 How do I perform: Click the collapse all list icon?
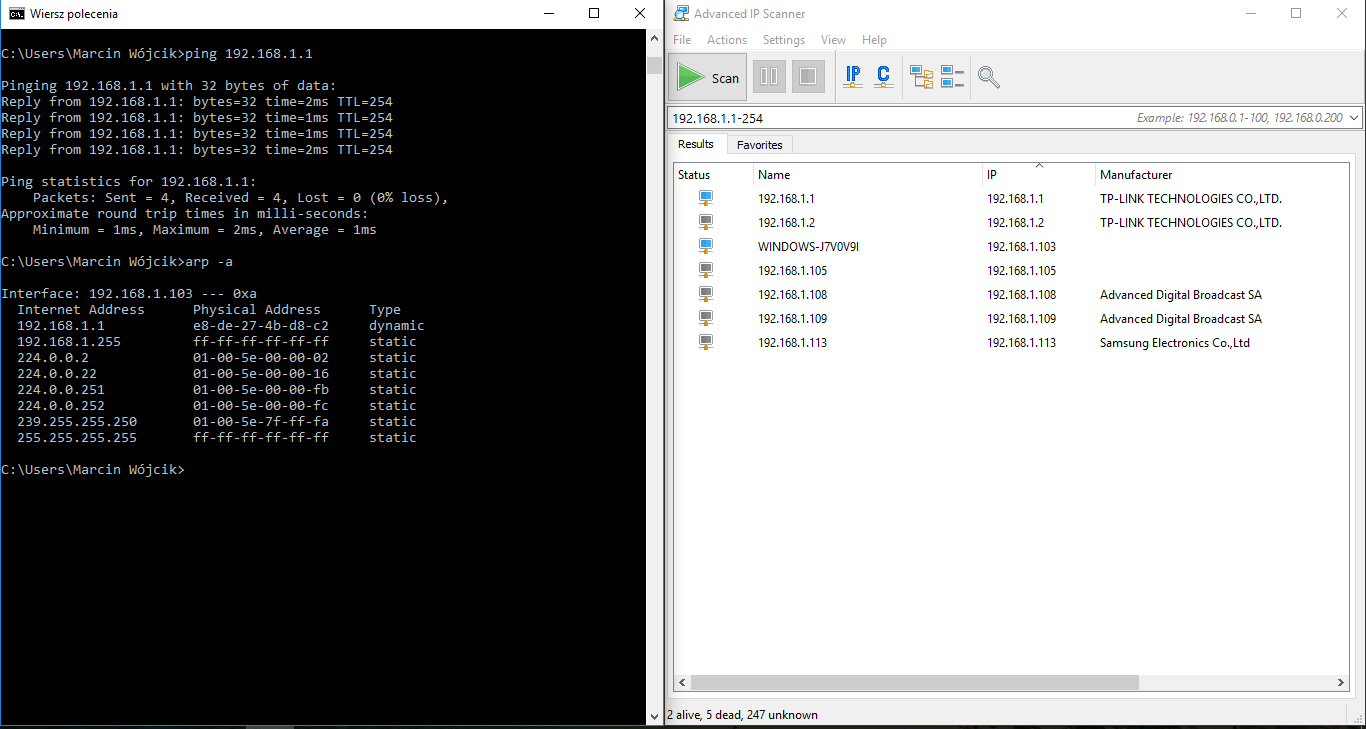tap(953, 77)
